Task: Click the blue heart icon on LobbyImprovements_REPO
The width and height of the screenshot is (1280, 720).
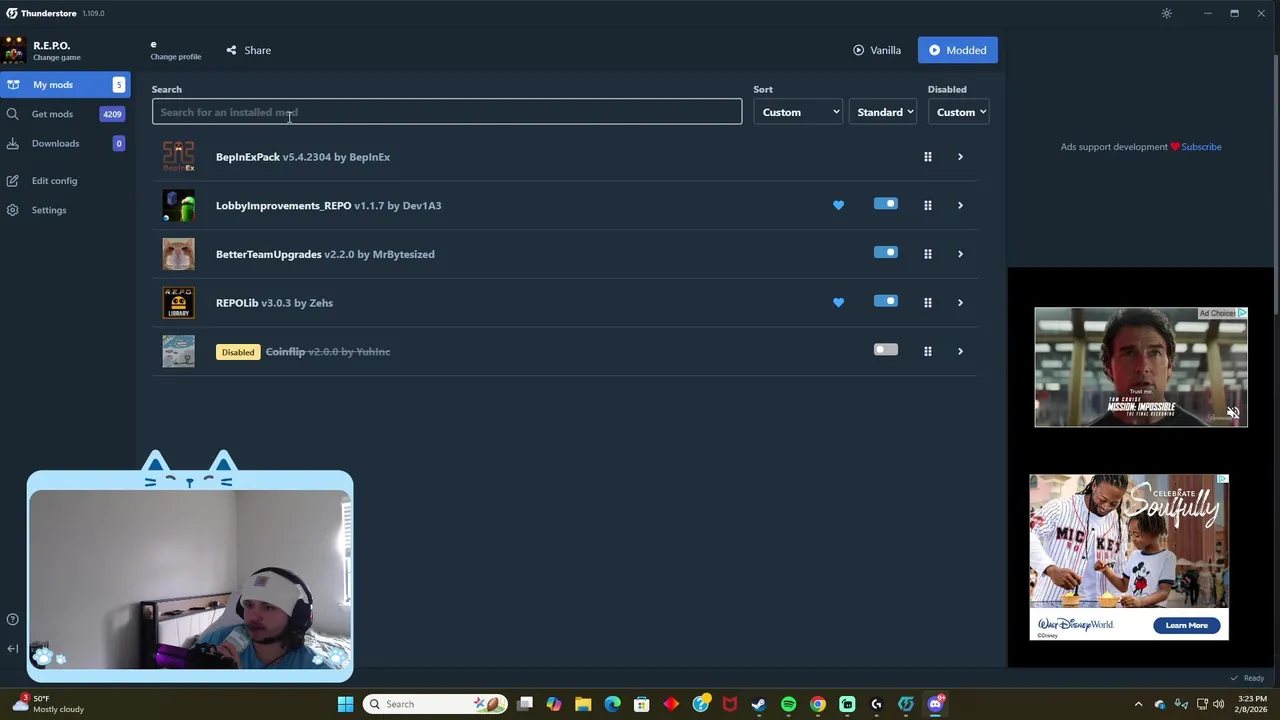Action: [838, 205]
